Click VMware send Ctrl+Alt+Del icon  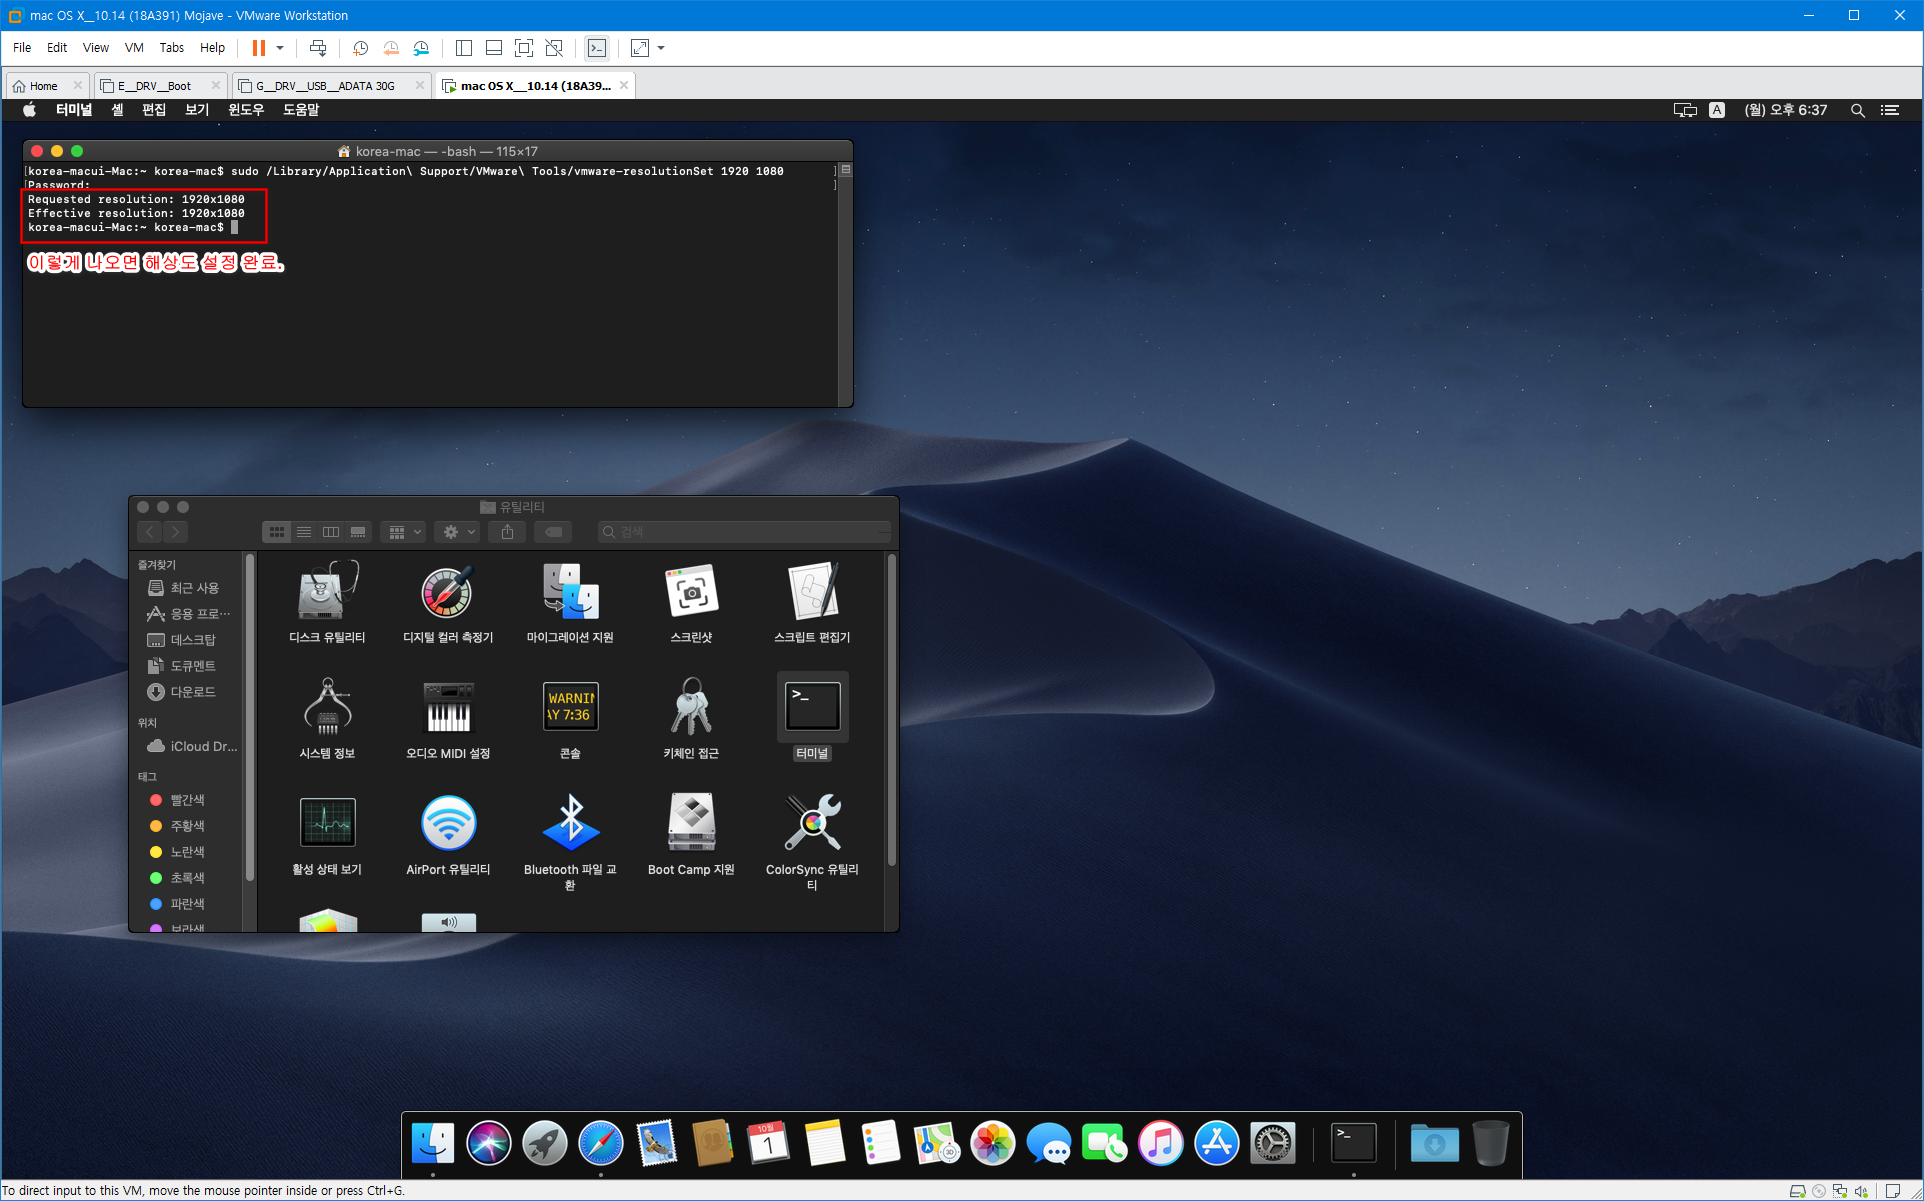(318, 48)
